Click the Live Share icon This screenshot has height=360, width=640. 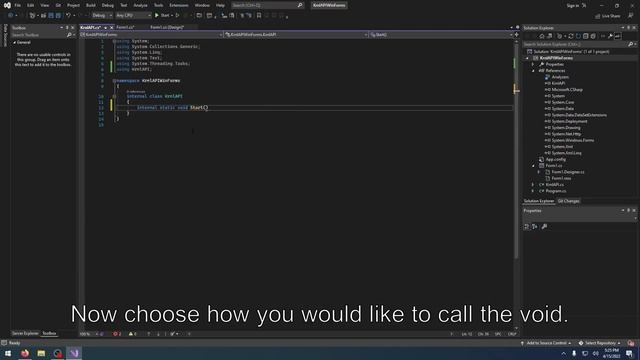pyautogui.click(x=598, y=16)
